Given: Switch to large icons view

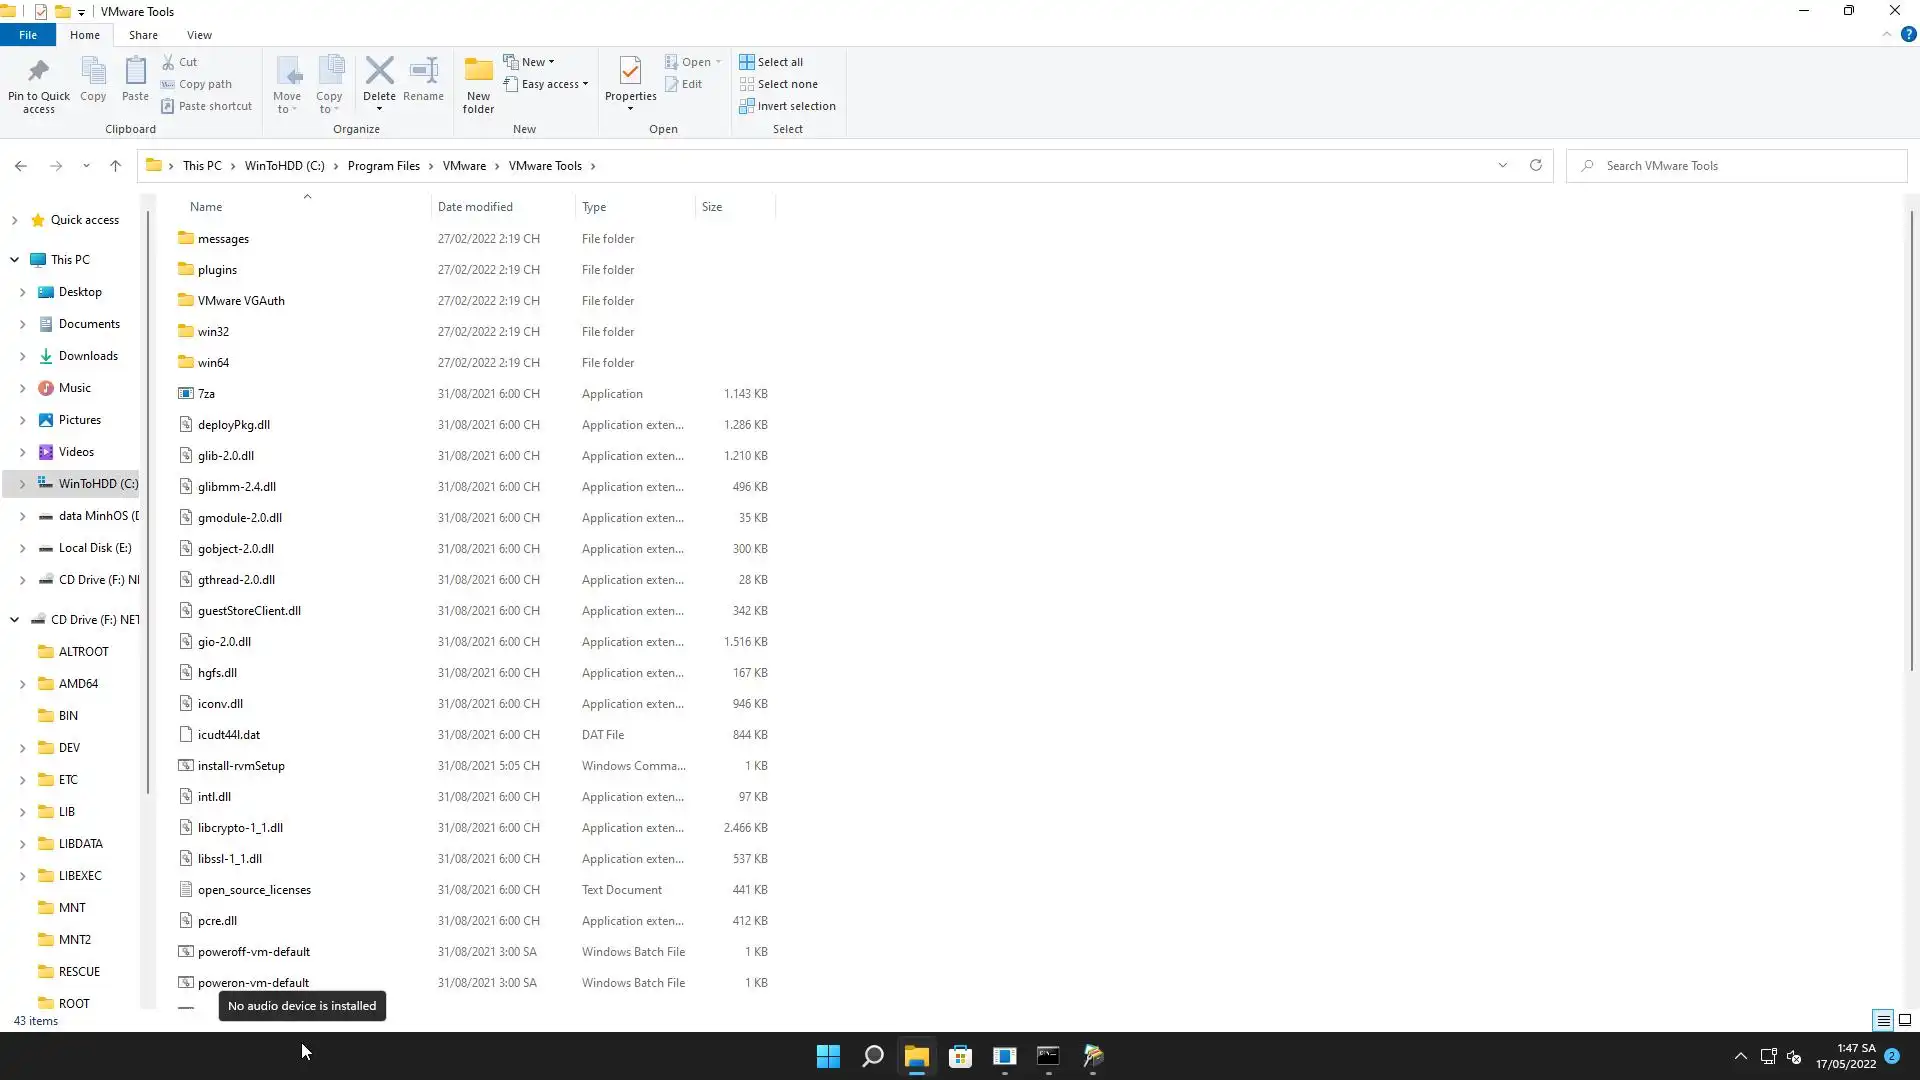Looking at the screenshot, I should pyautogui.click(x=1905, y=1021).
